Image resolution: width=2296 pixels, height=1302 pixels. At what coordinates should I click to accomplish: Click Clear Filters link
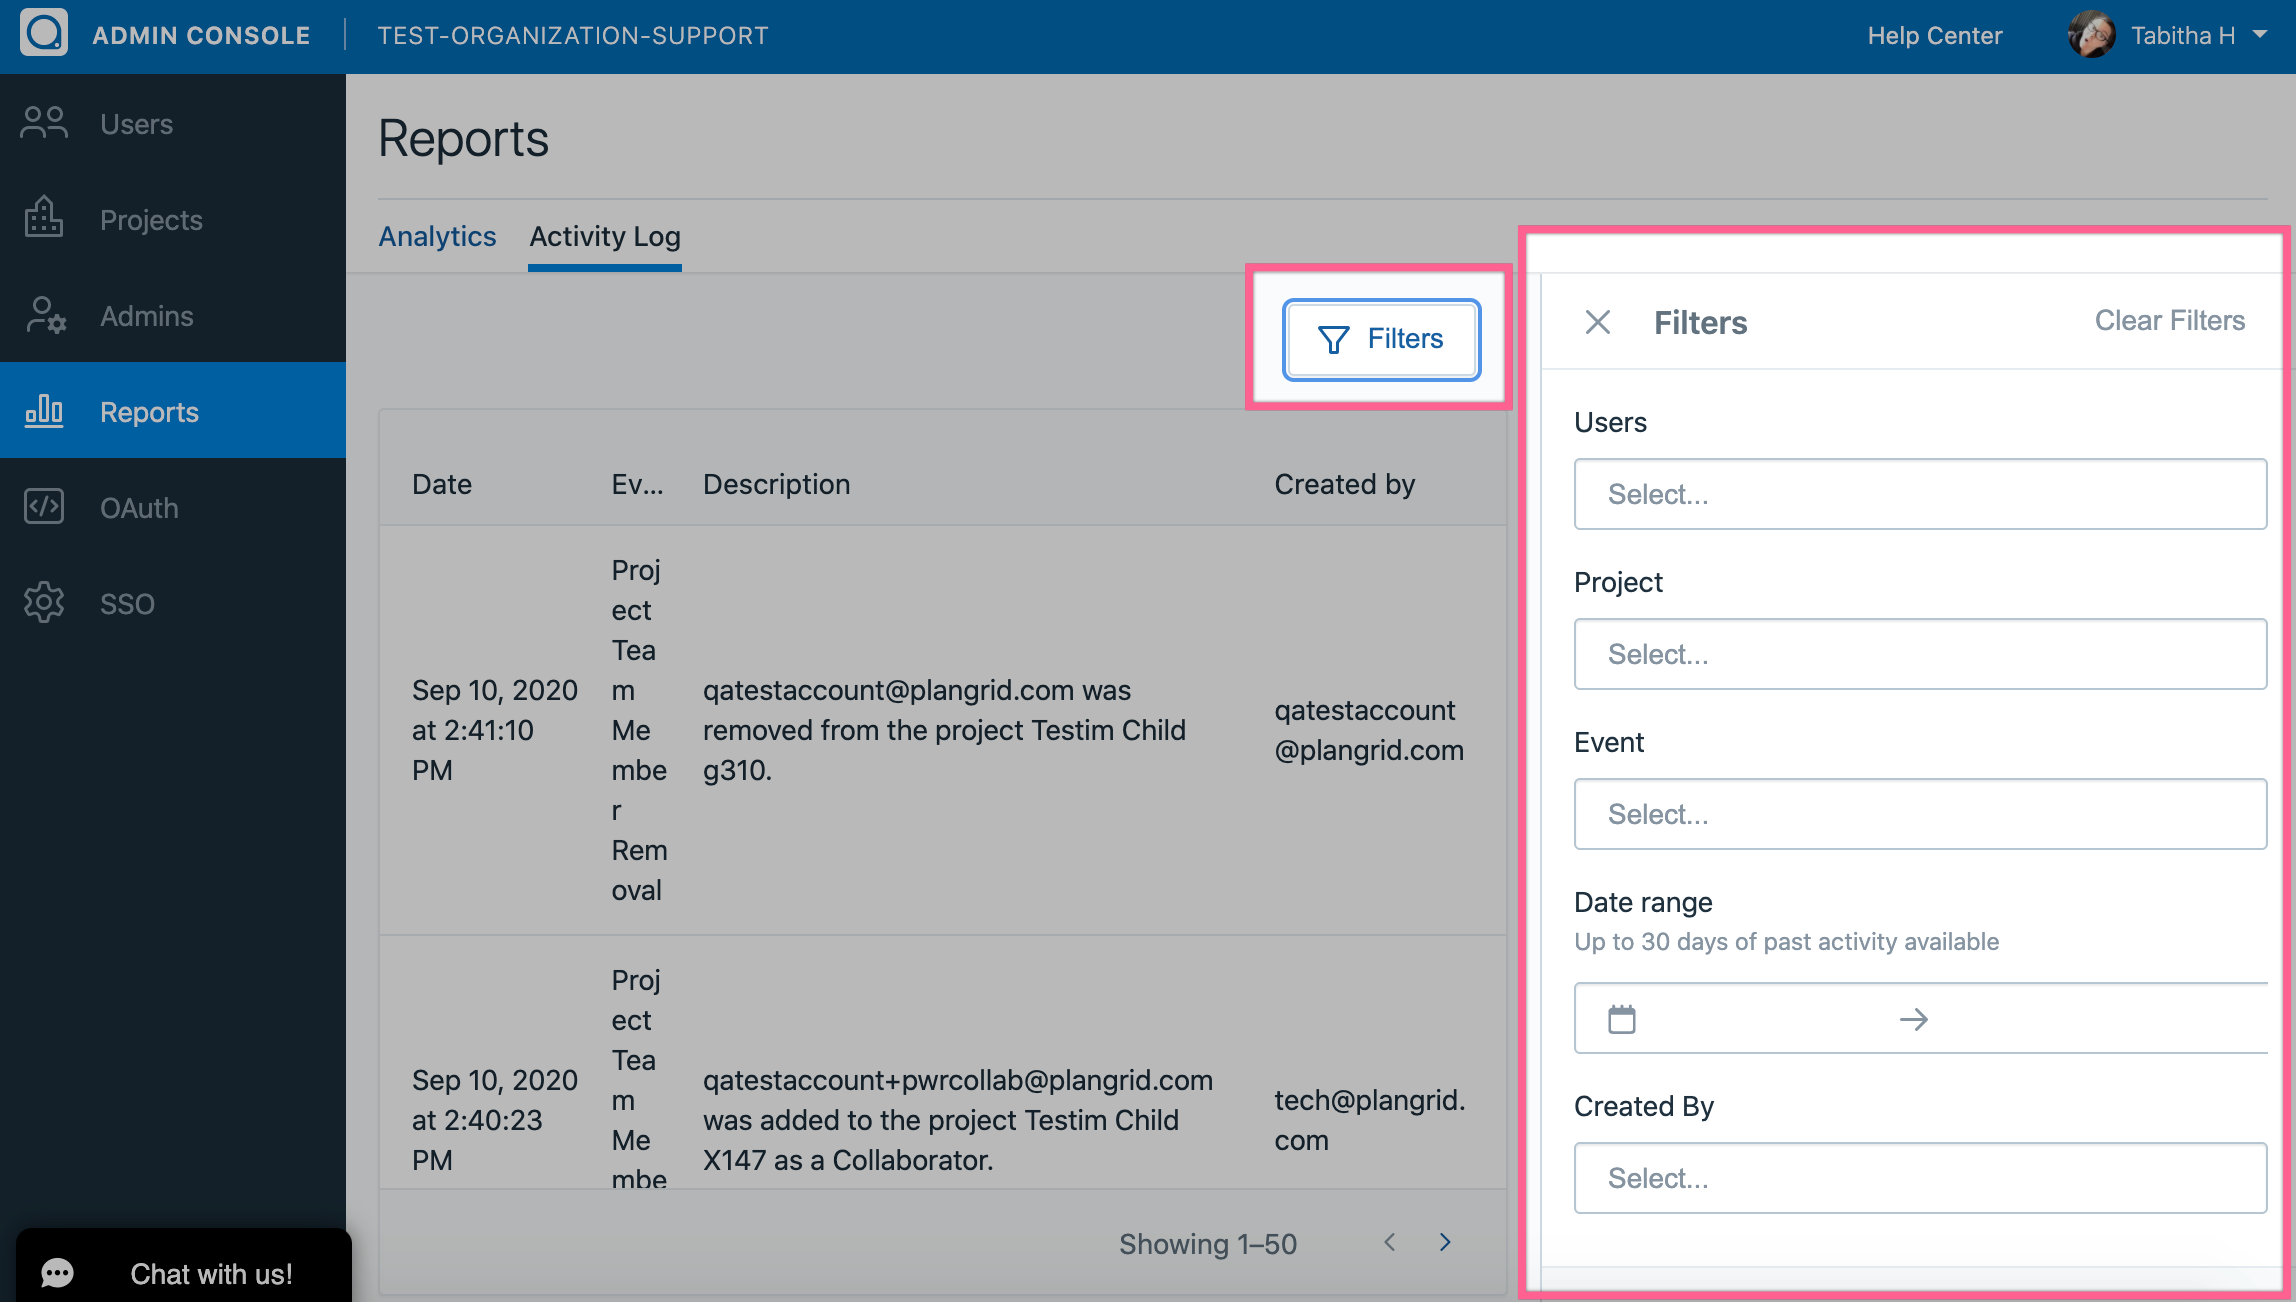click(x=2169, y=320)
